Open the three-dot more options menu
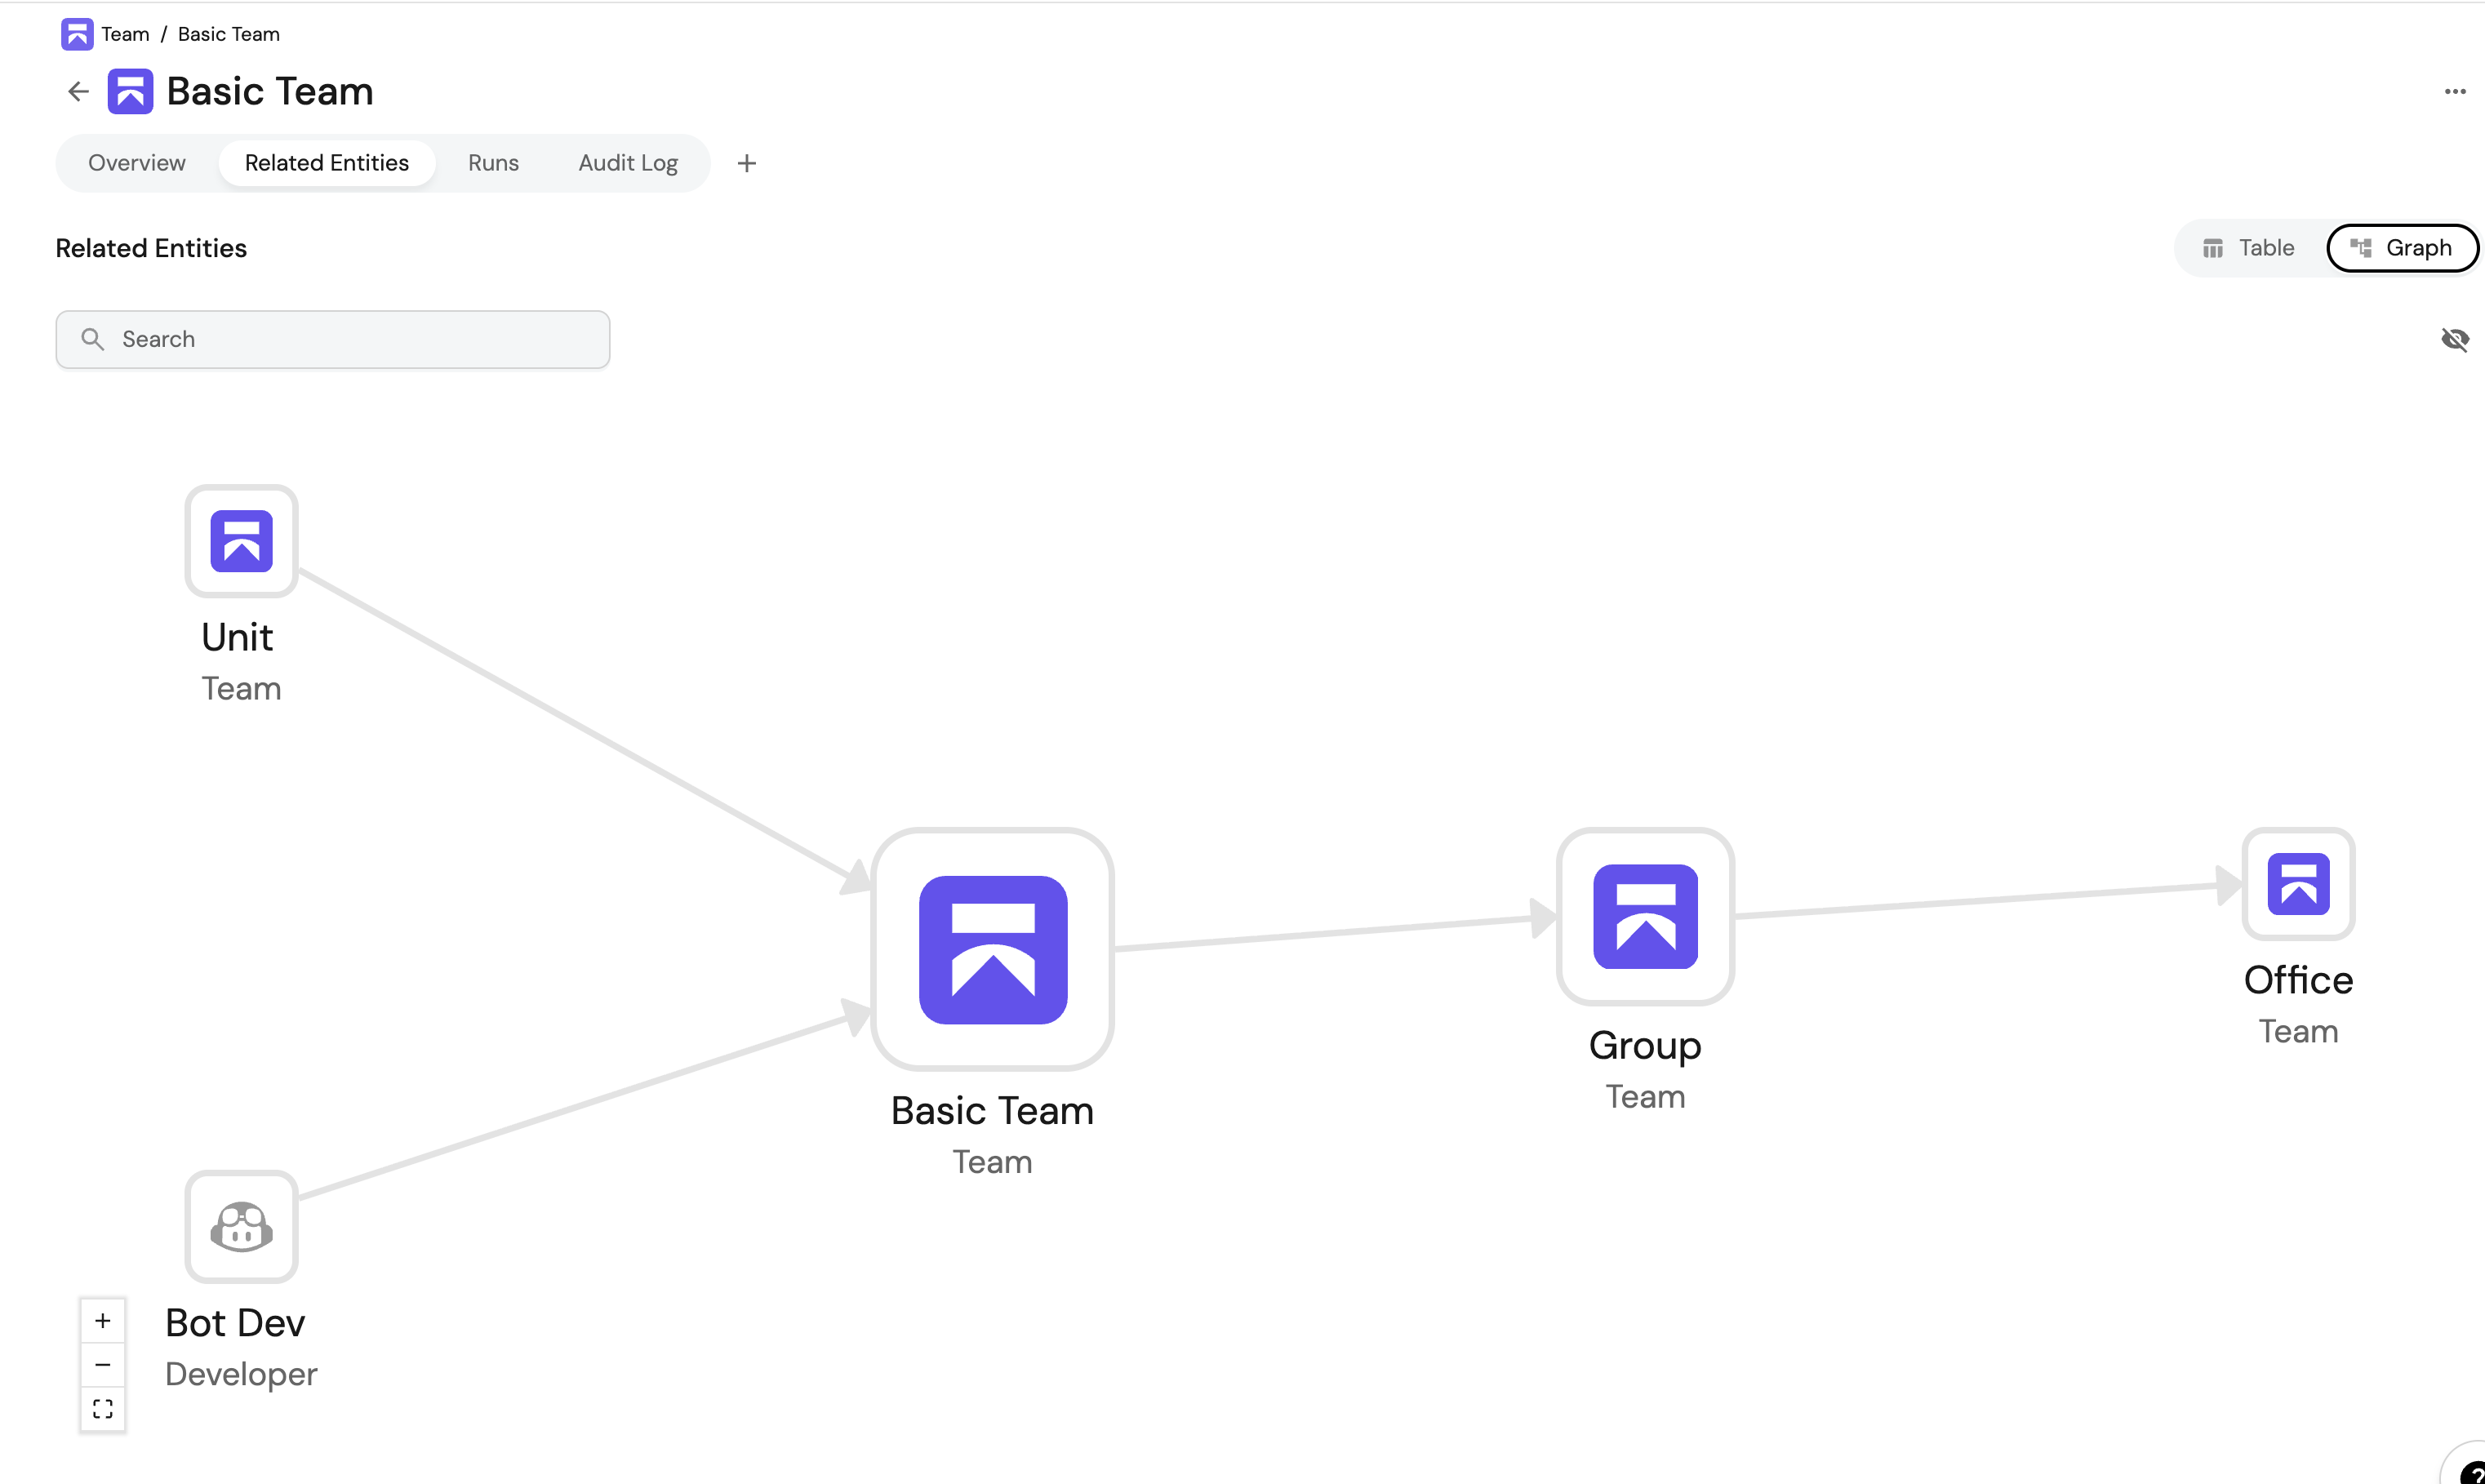Viewport: 2485px width, 1484px height. (2454, 92)
